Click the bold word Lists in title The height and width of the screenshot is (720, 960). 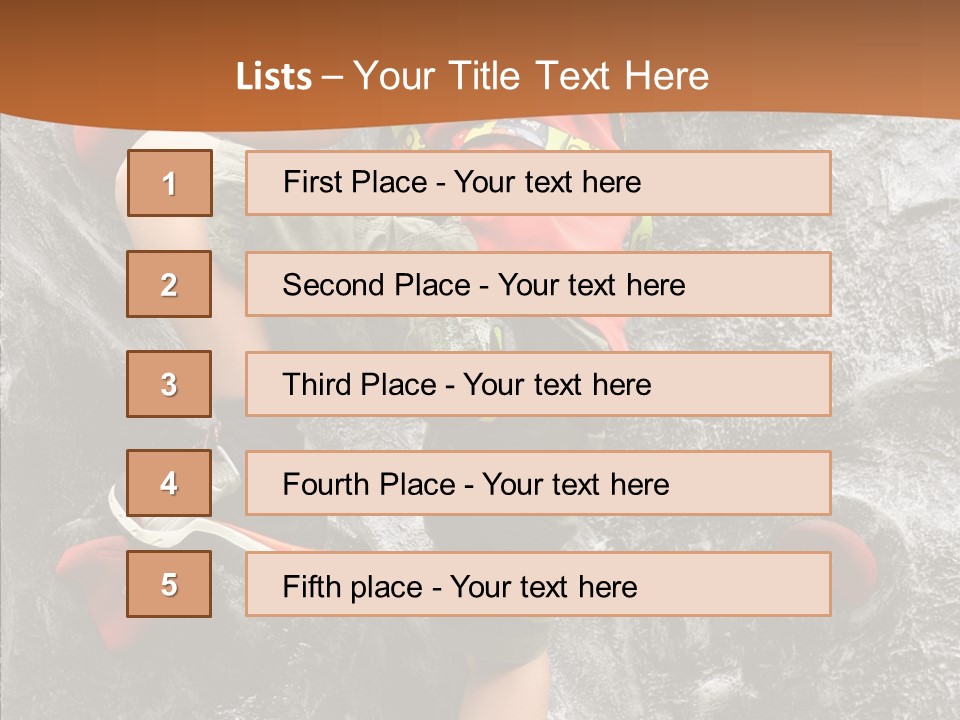pyautogui.click(x=274, y=77)
